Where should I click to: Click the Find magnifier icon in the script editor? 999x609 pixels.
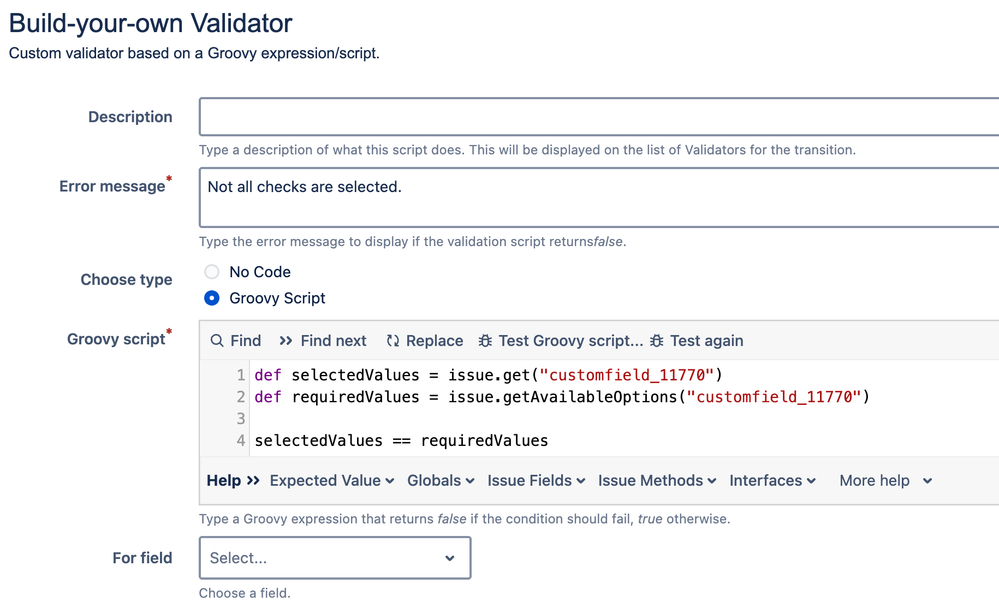point(216,340)
